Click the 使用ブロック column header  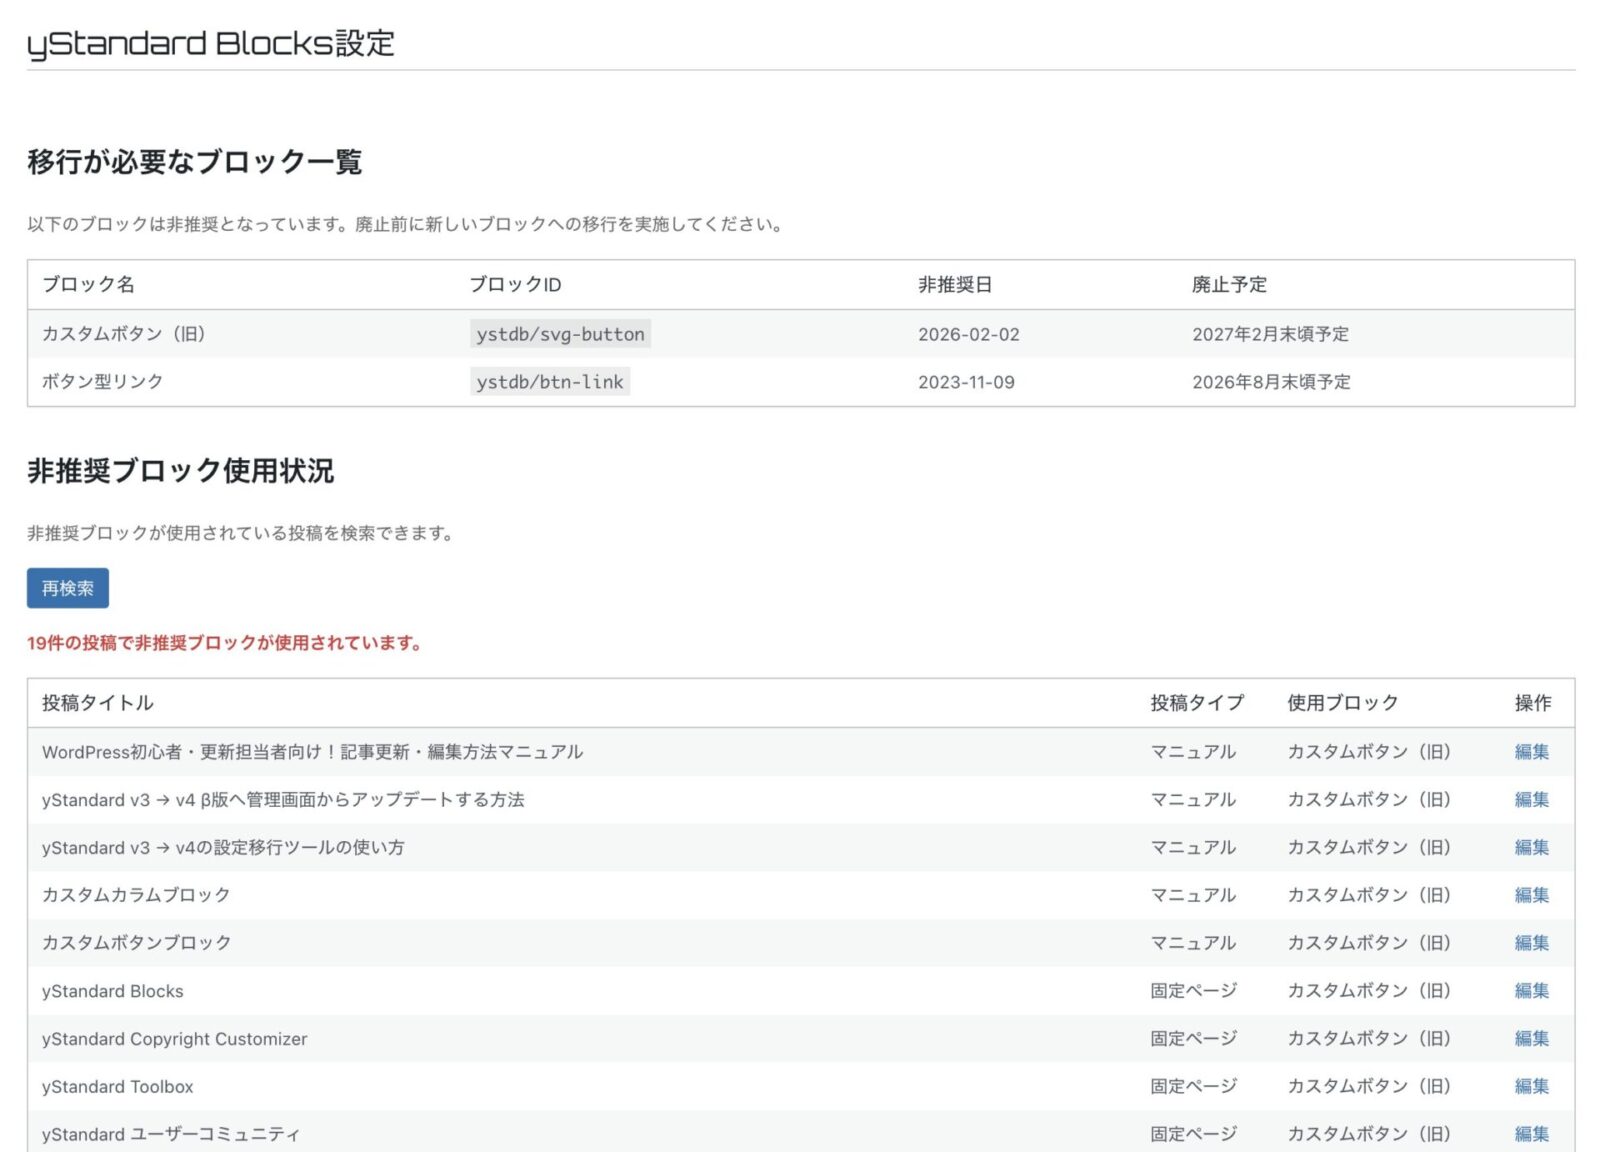click(1342, 703)
